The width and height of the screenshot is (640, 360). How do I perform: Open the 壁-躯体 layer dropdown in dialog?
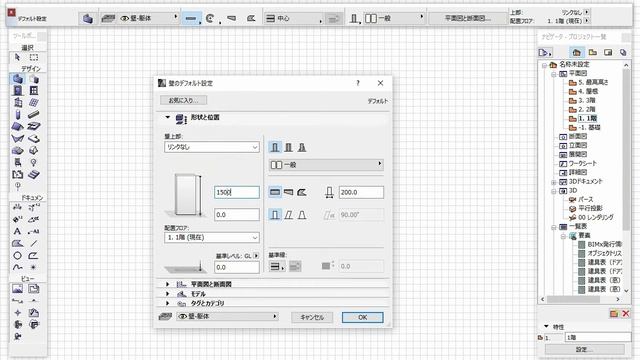[x=227, y=316]
